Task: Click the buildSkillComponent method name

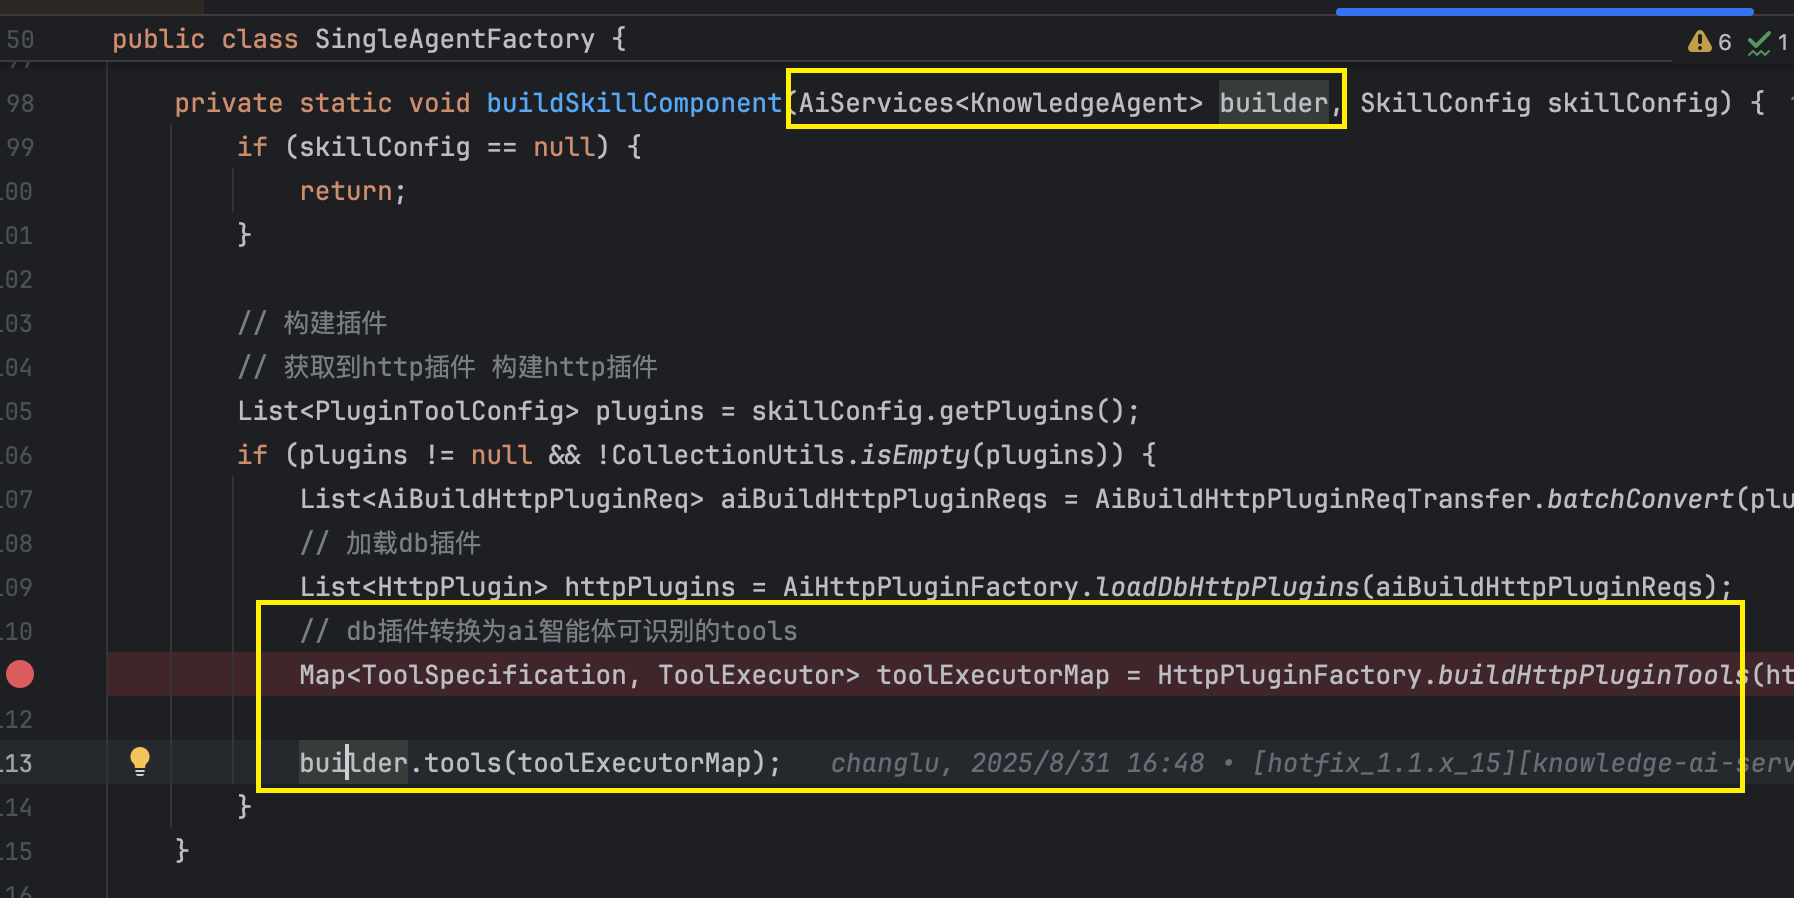Action: click(x=634, y=103)
